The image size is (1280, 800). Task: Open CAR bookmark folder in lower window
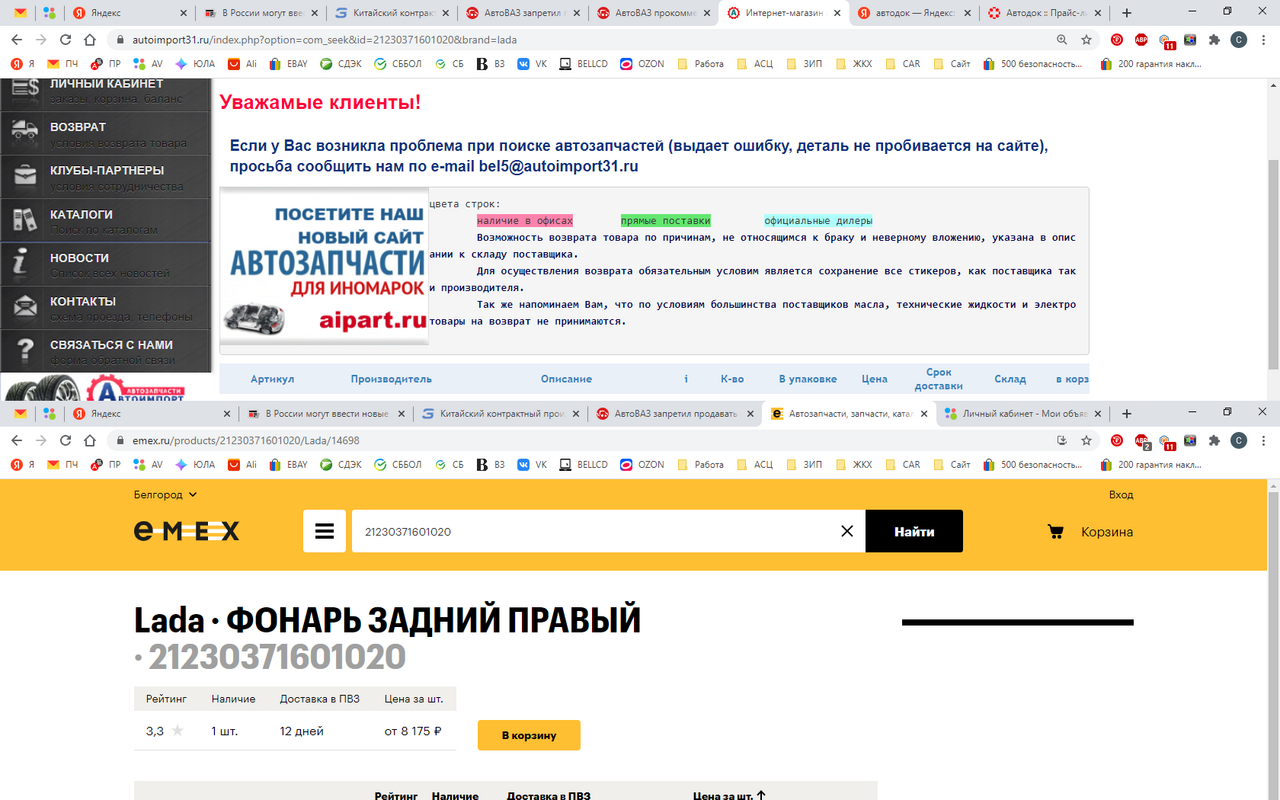(902, 464)
